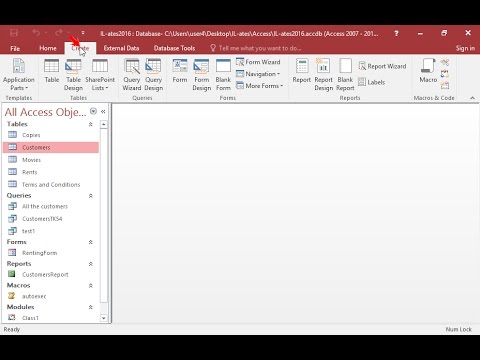Open Query Design
The width and height of the screenshot is (480, 360).
[153, 75]
